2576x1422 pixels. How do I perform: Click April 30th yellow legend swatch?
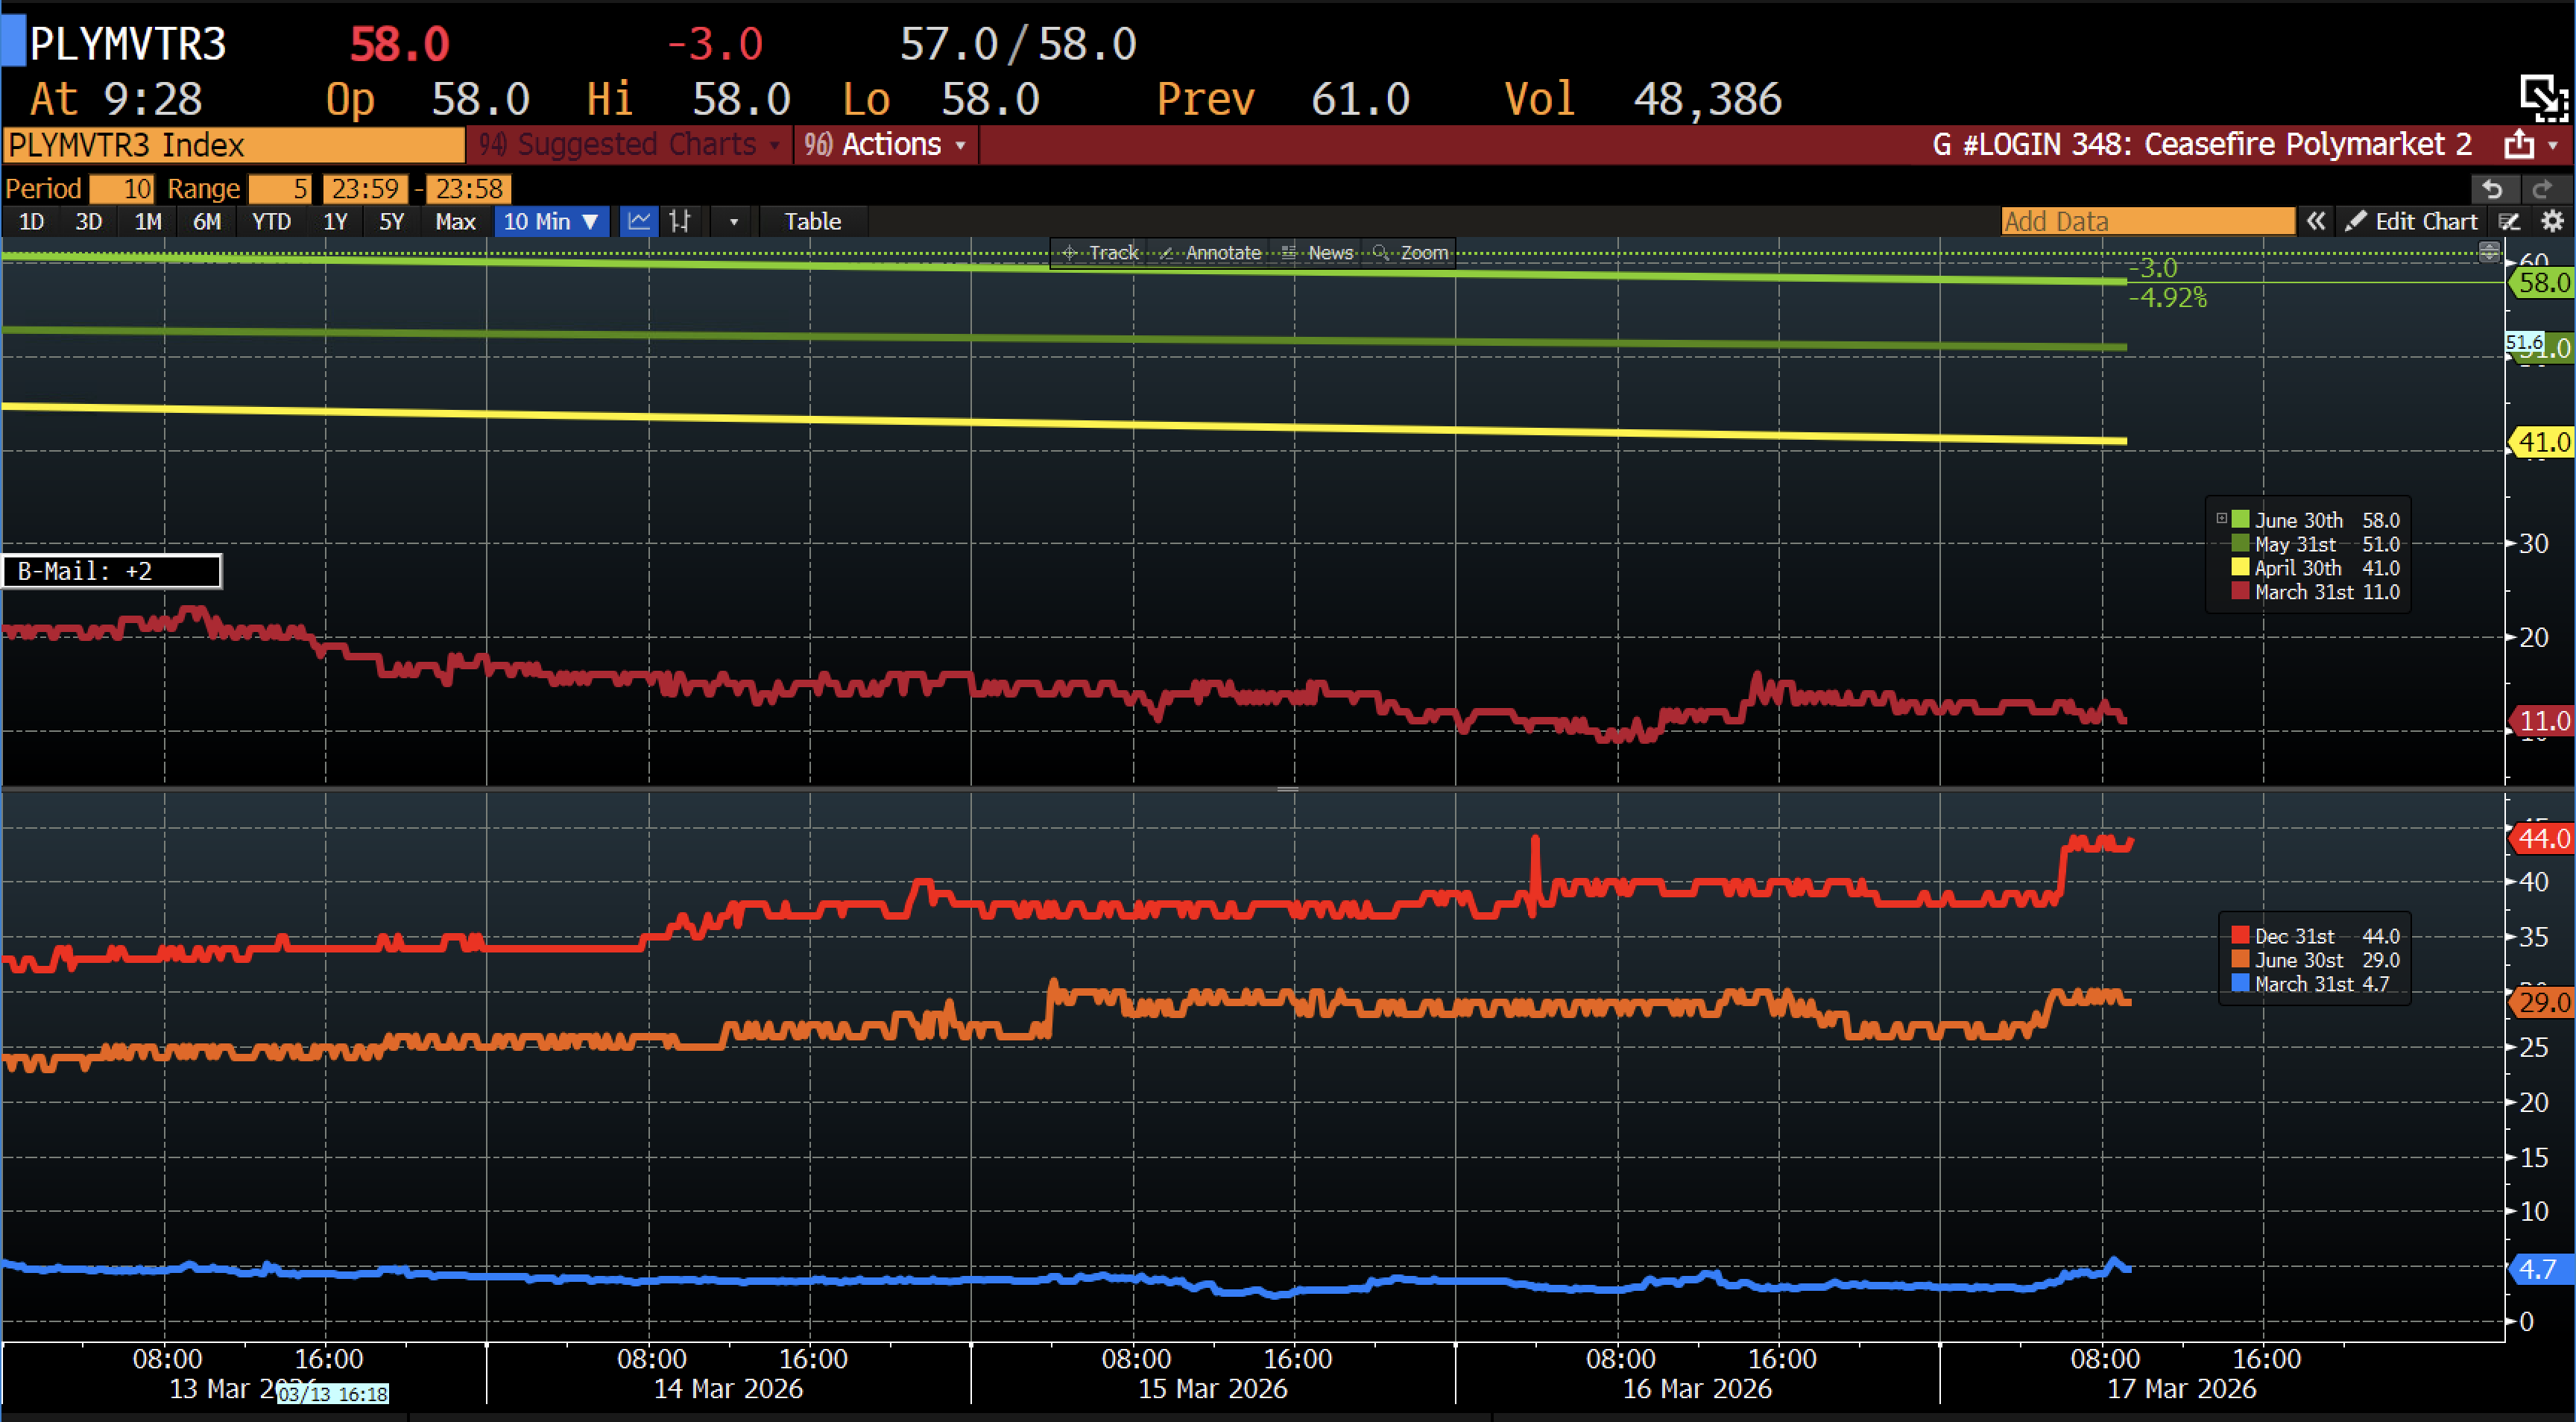pyautogui.click(x=2240, y=568)
